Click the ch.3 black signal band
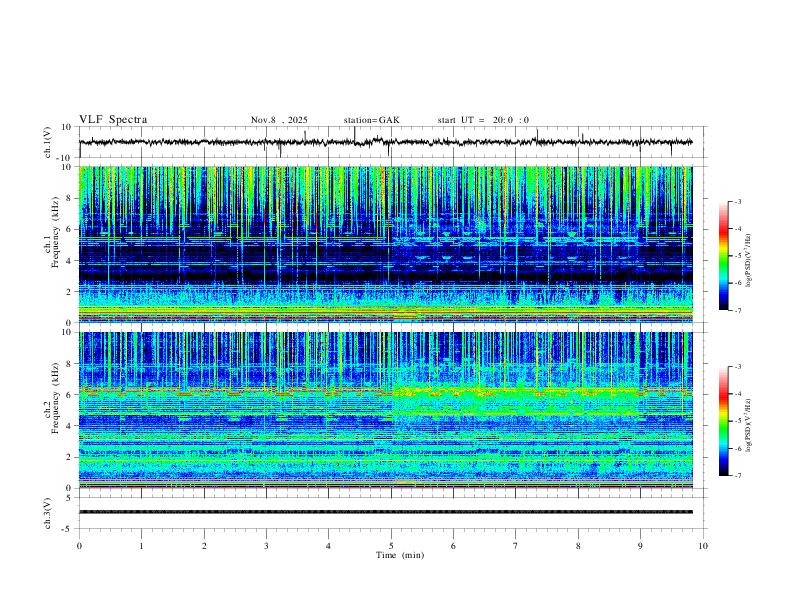 click(385, 512)
